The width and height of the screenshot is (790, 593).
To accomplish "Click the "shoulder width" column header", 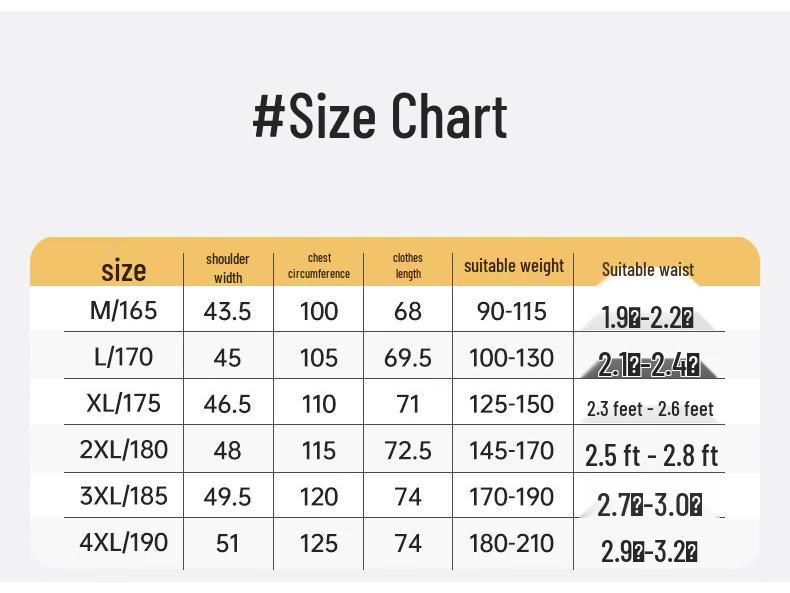I will pyautogui.click(x=227, y=268).
